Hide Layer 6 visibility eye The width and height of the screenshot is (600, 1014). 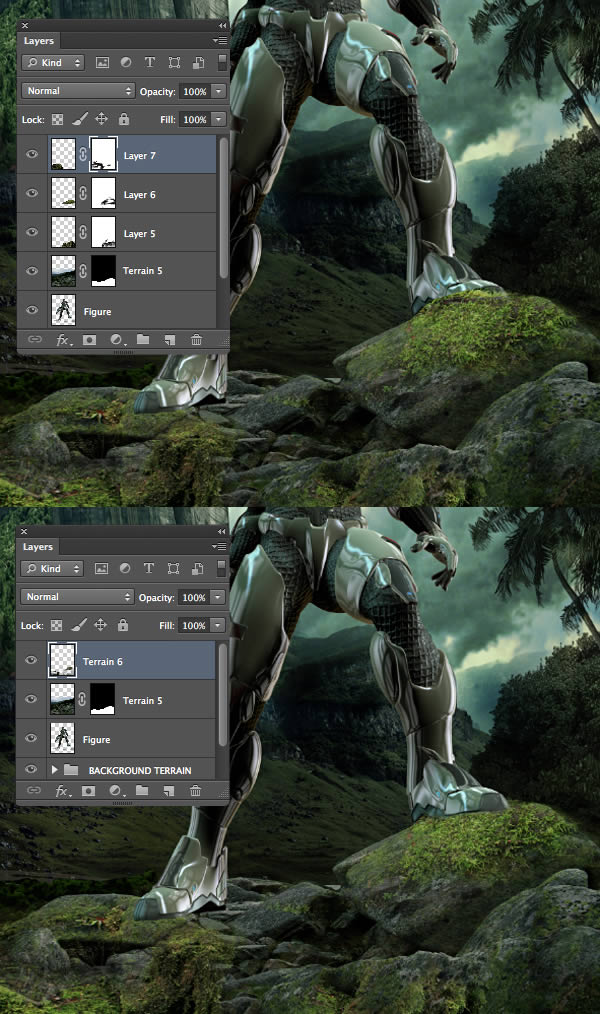[32, 193]
